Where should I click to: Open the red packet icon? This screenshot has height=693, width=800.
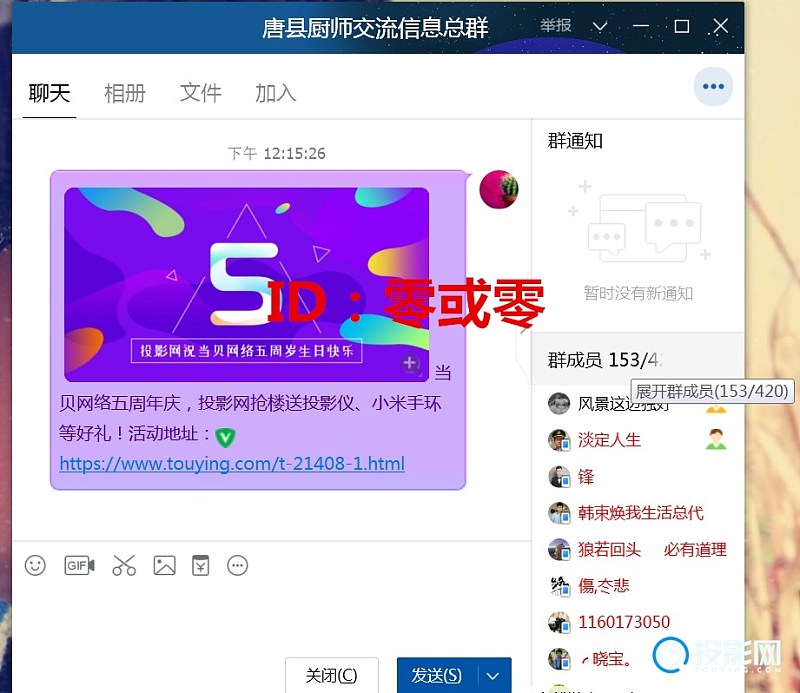(x=201, y=565)
